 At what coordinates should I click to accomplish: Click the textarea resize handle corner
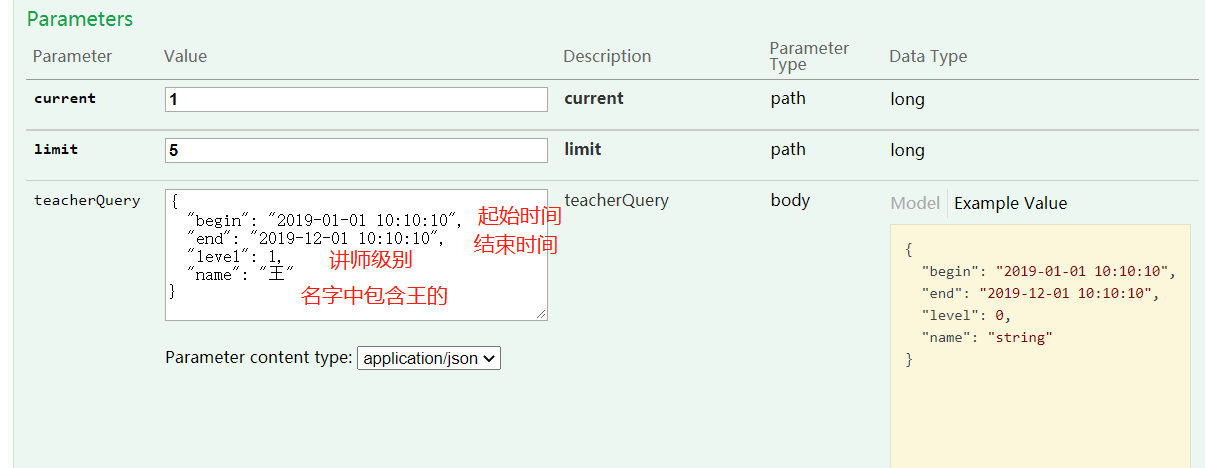pos(541,314)
